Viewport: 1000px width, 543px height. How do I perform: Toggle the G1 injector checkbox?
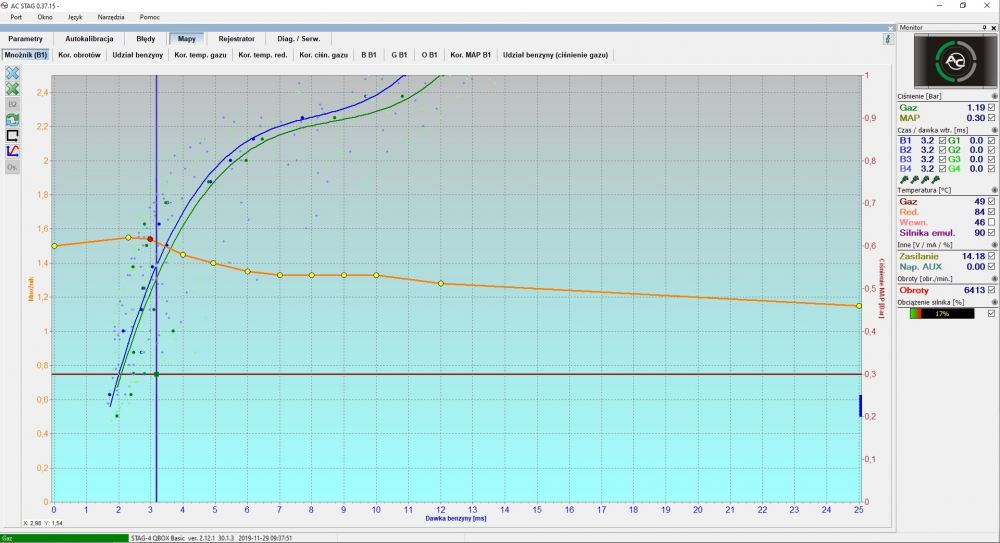pos(991,140)
